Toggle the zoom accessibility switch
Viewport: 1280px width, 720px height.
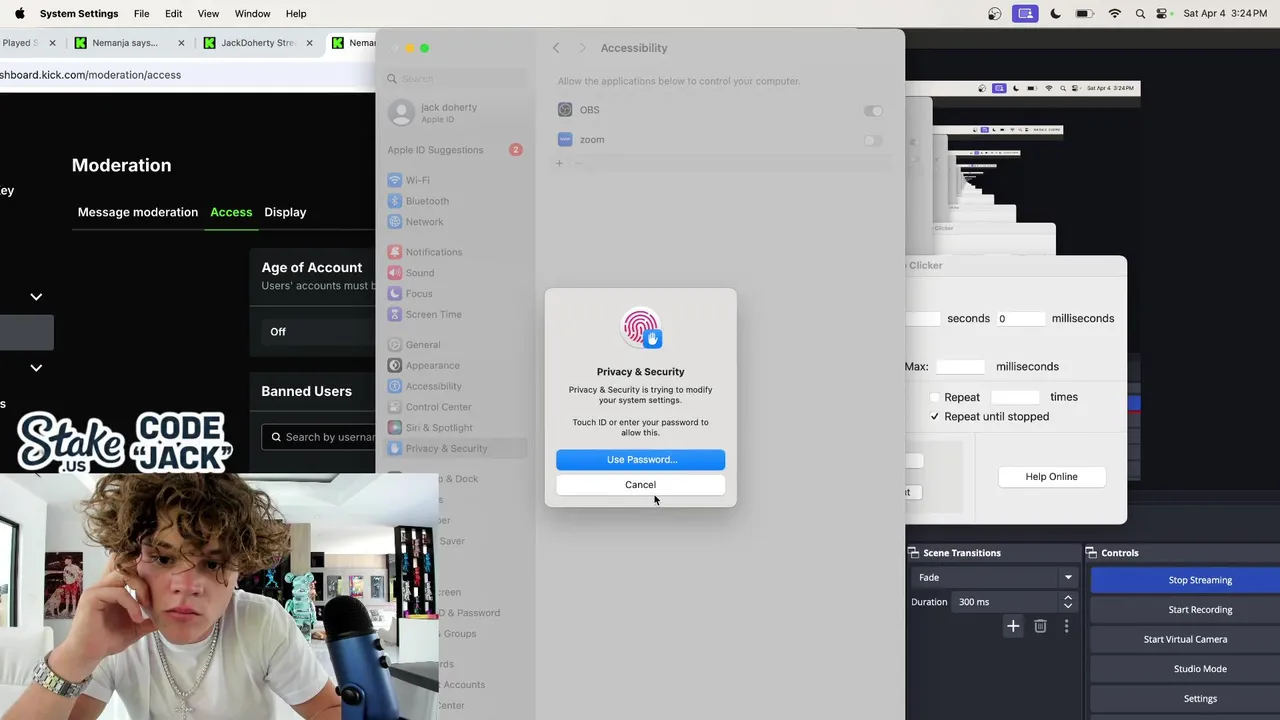point(873,140)
